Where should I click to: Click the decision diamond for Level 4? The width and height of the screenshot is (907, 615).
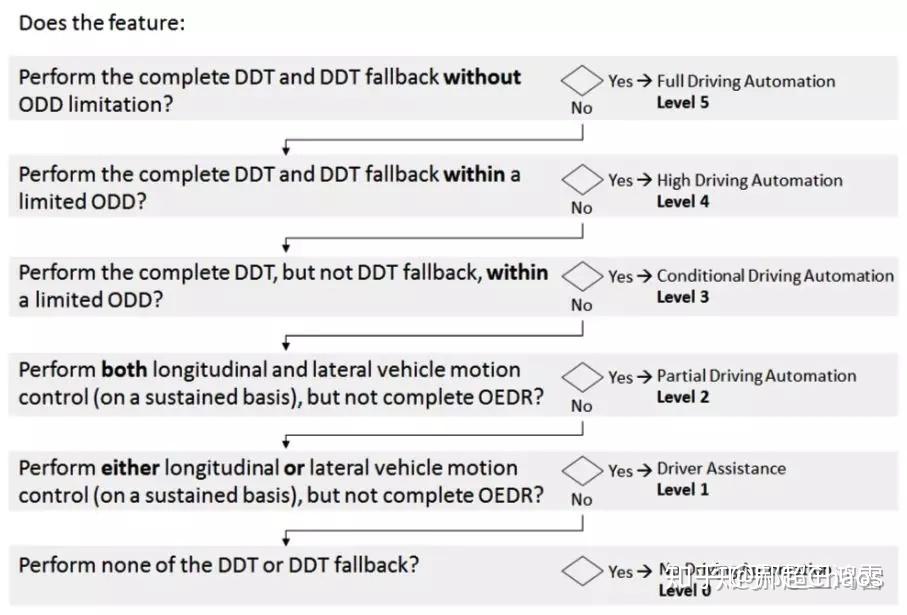pos(582,180)
